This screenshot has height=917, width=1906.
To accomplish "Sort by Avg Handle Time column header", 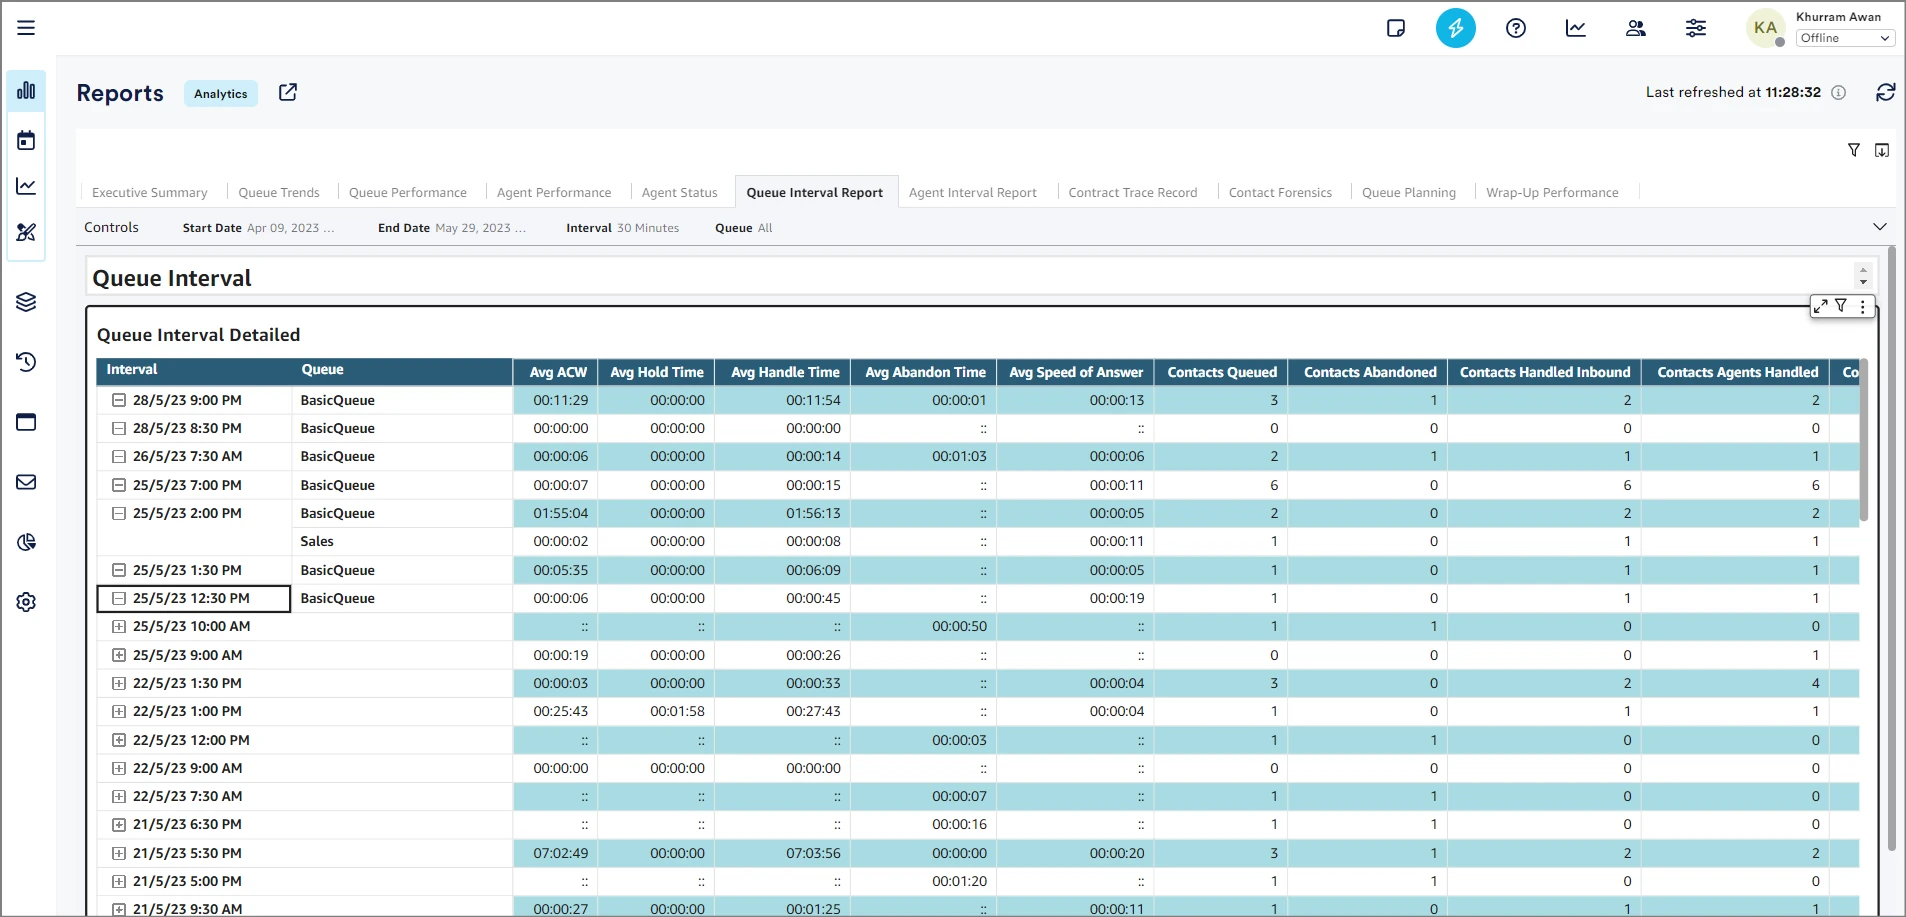I will (x=785, y=372).
